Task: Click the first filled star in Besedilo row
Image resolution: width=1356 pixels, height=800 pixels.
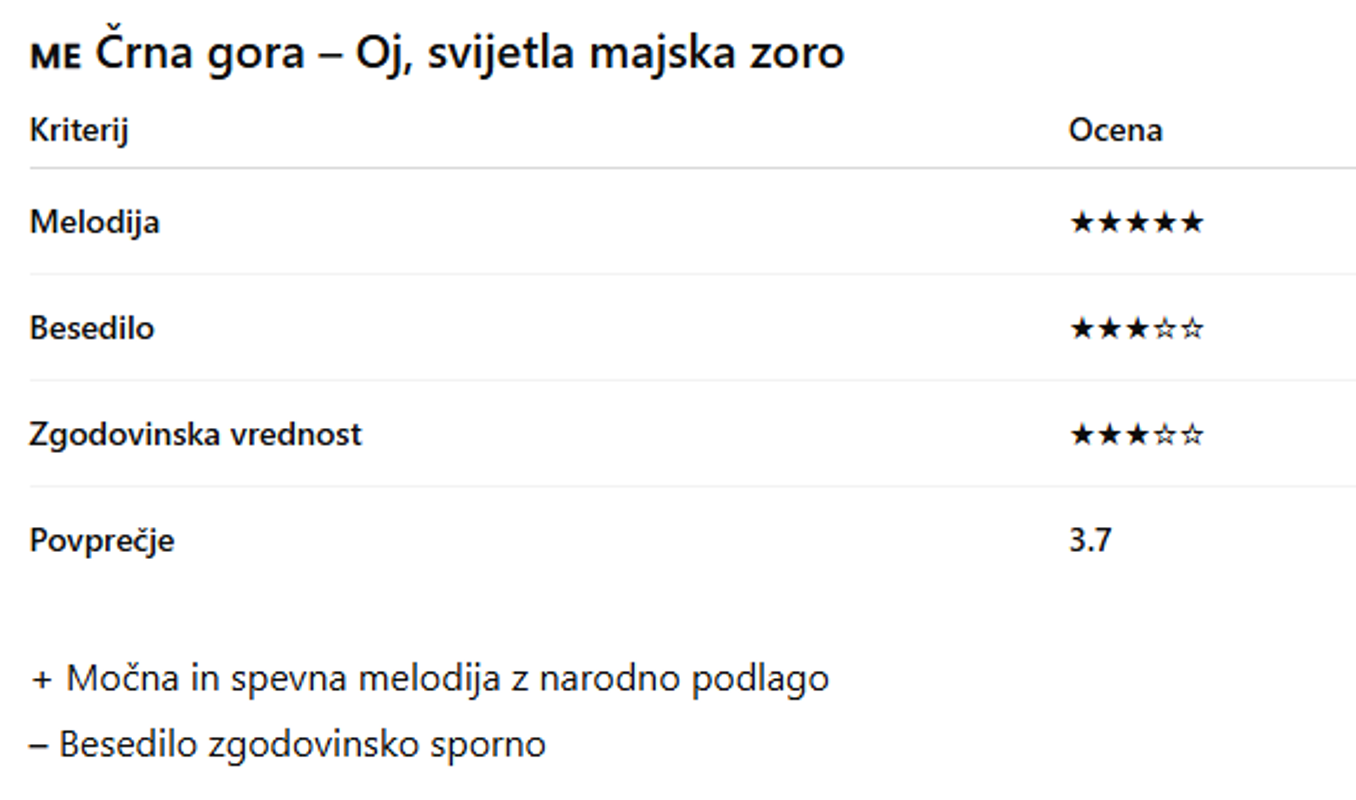Action: 1082,329
